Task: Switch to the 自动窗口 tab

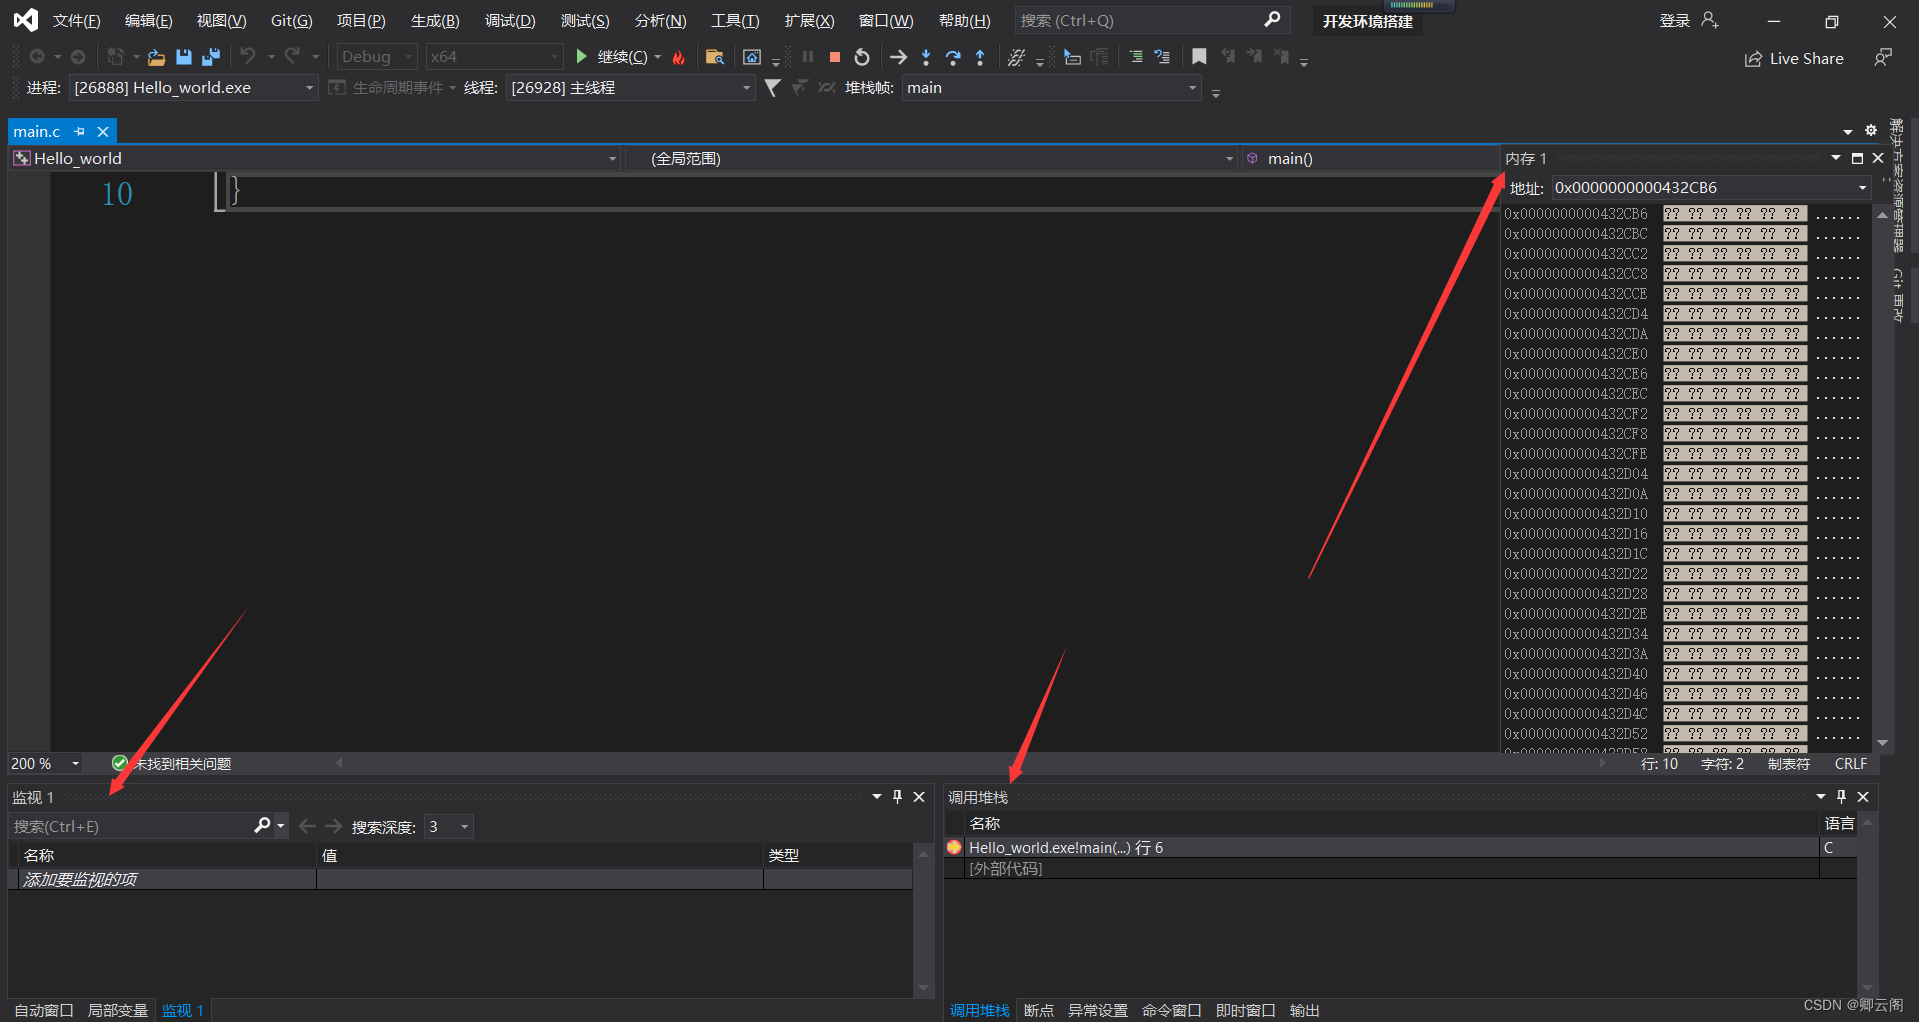Action: [x=44, y=1010]
